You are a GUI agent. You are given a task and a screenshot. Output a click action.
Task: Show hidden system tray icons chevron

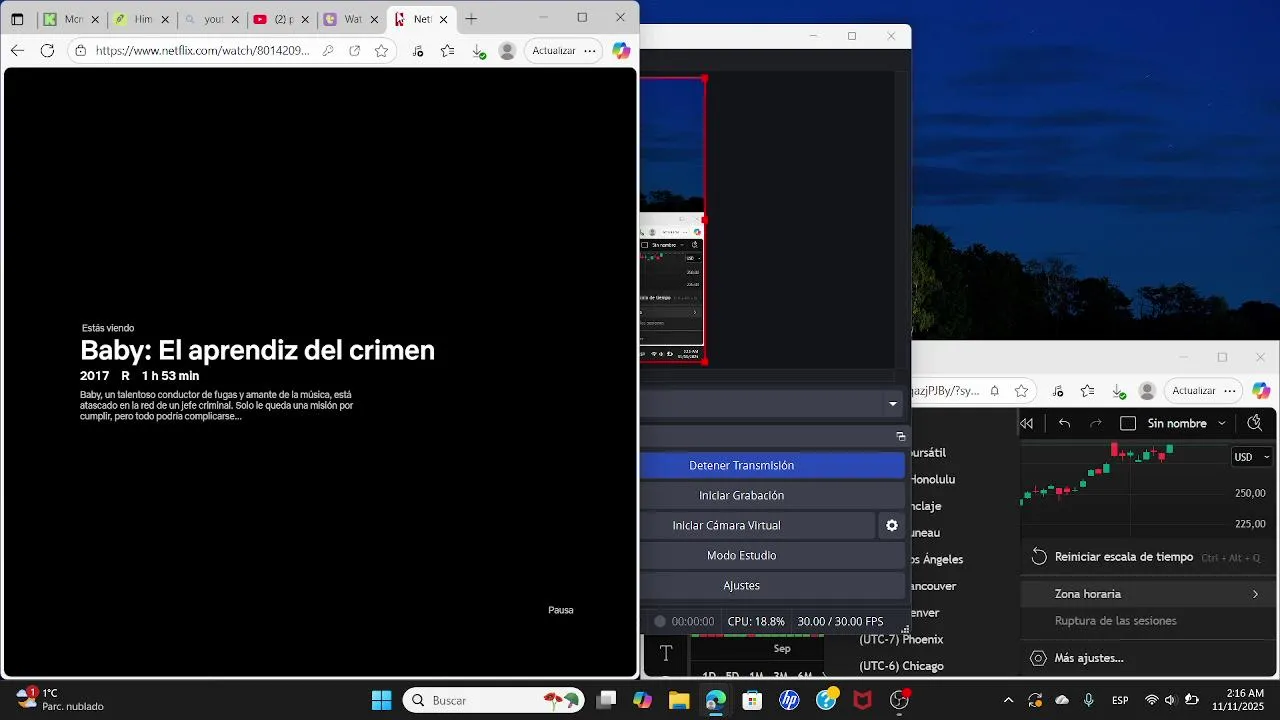[1008, 700]
